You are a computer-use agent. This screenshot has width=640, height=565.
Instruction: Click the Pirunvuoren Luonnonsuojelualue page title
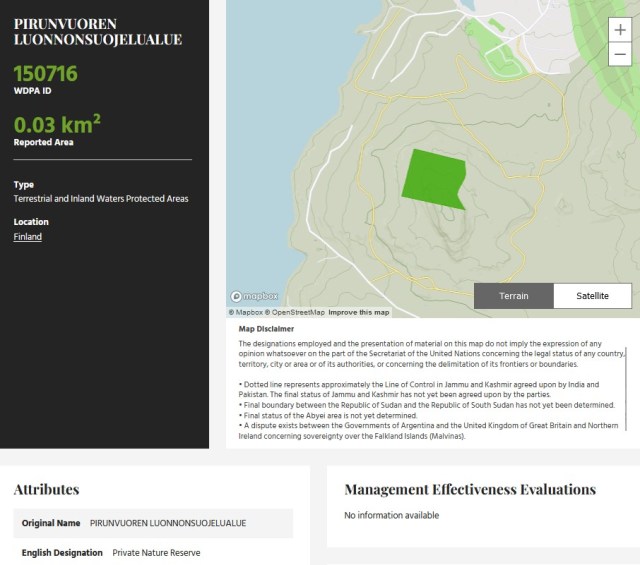97,31
